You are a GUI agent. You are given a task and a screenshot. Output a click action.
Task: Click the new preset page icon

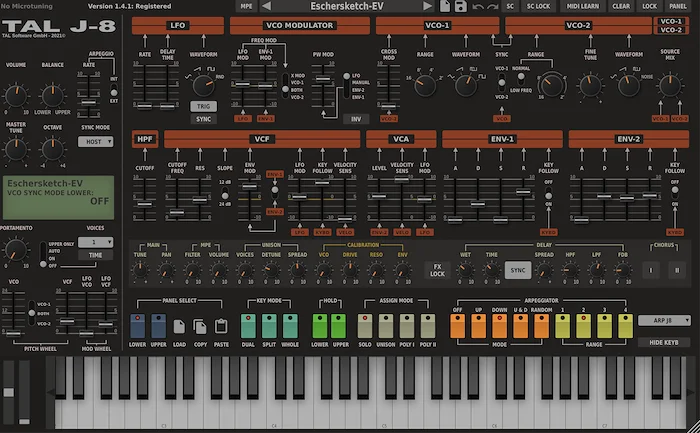point(445,6)
